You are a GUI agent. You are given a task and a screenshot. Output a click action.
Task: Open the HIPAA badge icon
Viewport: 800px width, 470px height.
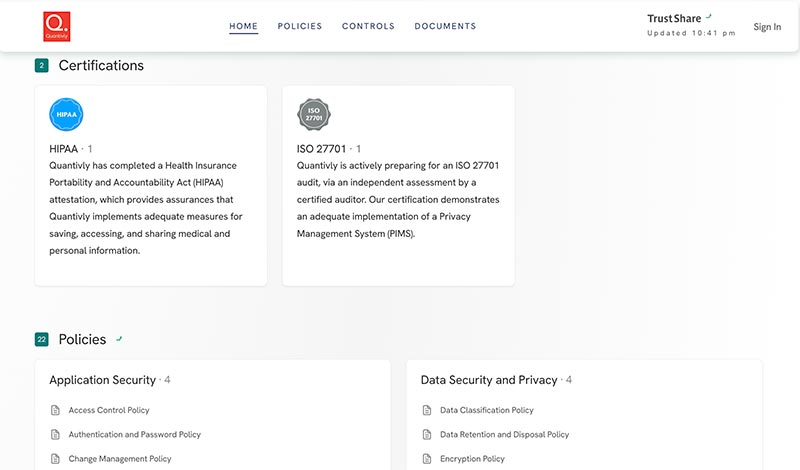[x=66, y=114]
